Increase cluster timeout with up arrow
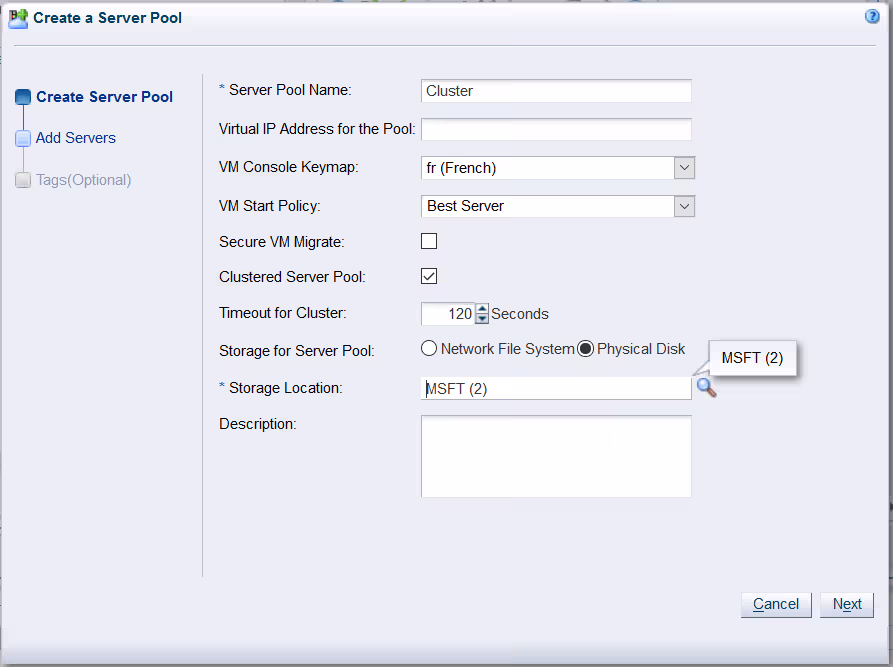 (482, 308)
